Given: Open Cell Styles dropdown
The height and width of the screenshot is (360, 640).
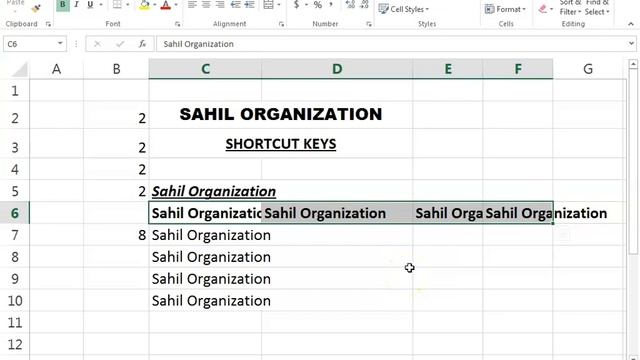Looking at the screenshot, I should click(404, 9).
